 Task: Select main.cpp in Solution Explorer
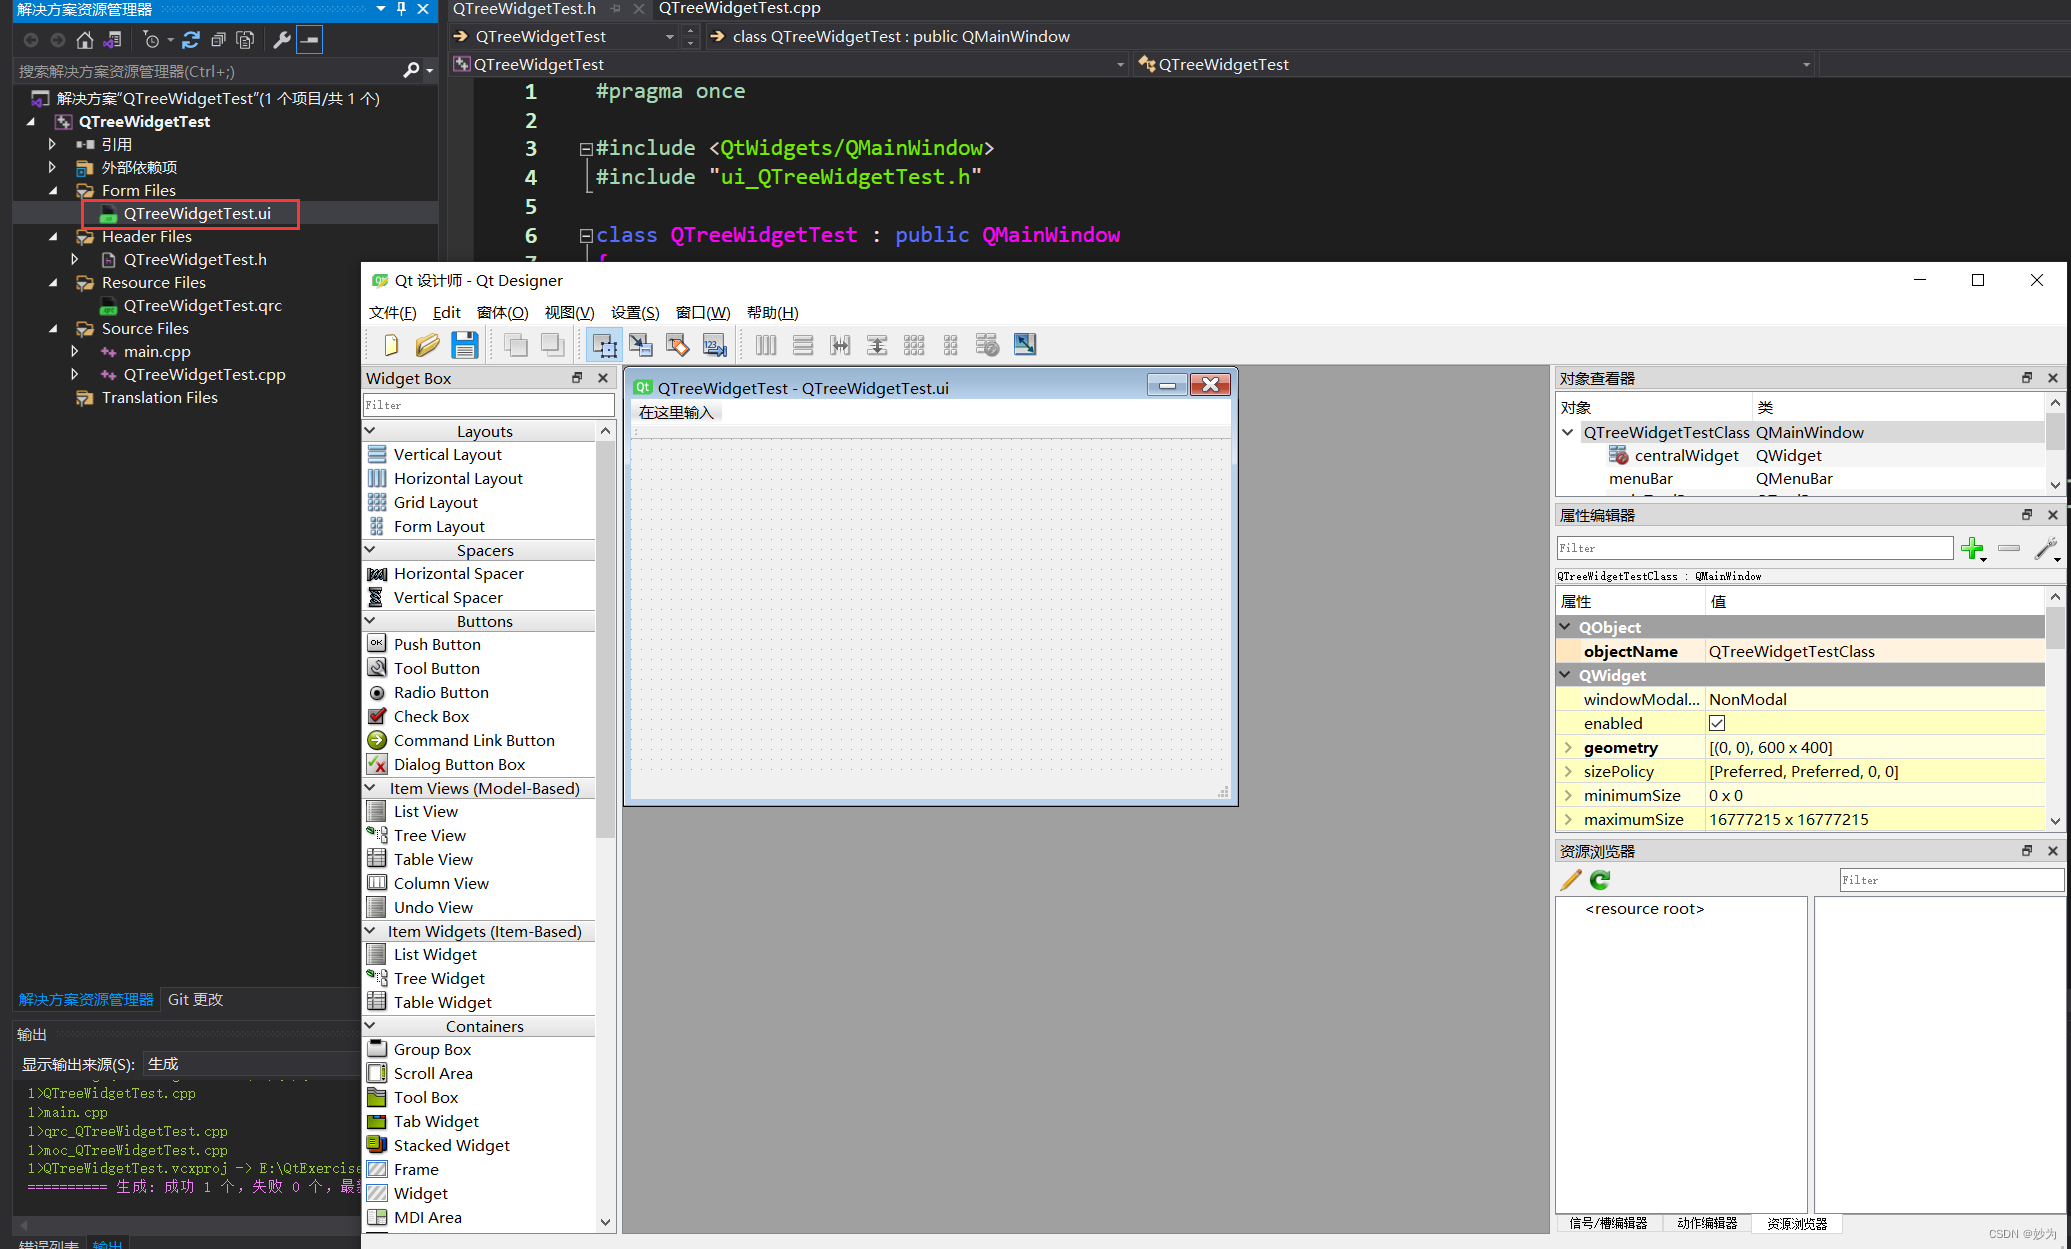click(157, 351)
